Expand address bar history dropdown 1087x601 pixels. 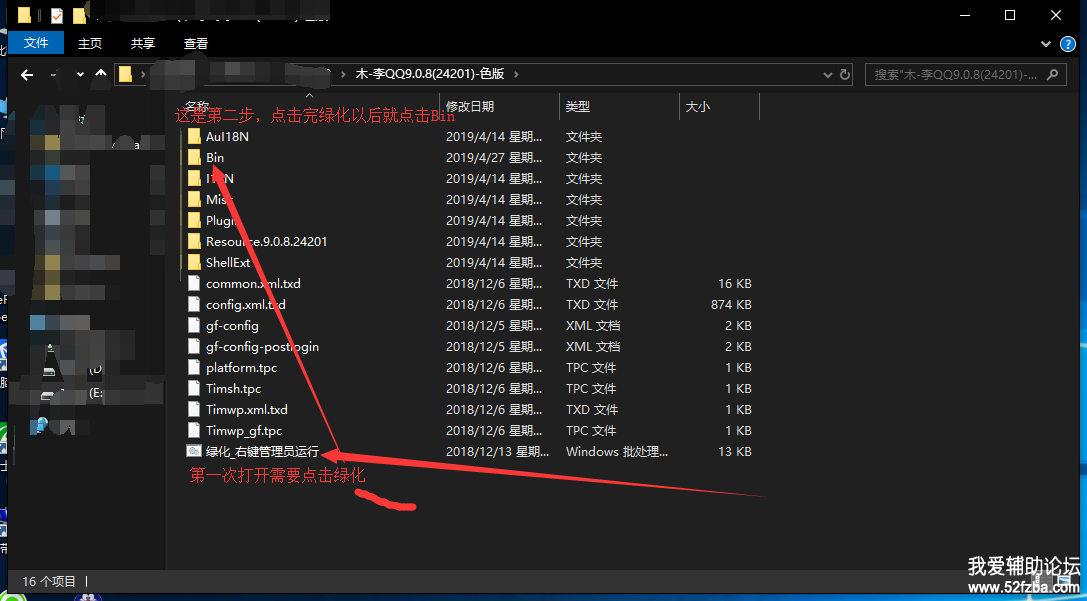[x=828, y=74]
